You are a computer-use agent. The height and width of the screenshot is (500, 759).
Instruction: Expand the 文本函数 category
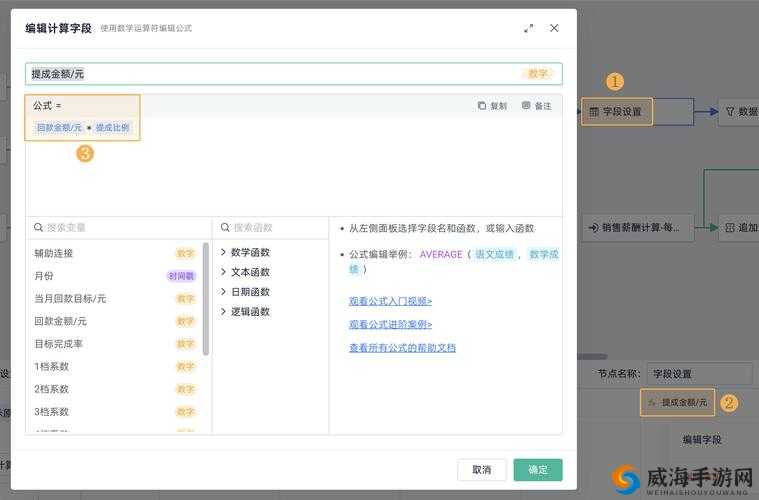[x=245, y=272]
